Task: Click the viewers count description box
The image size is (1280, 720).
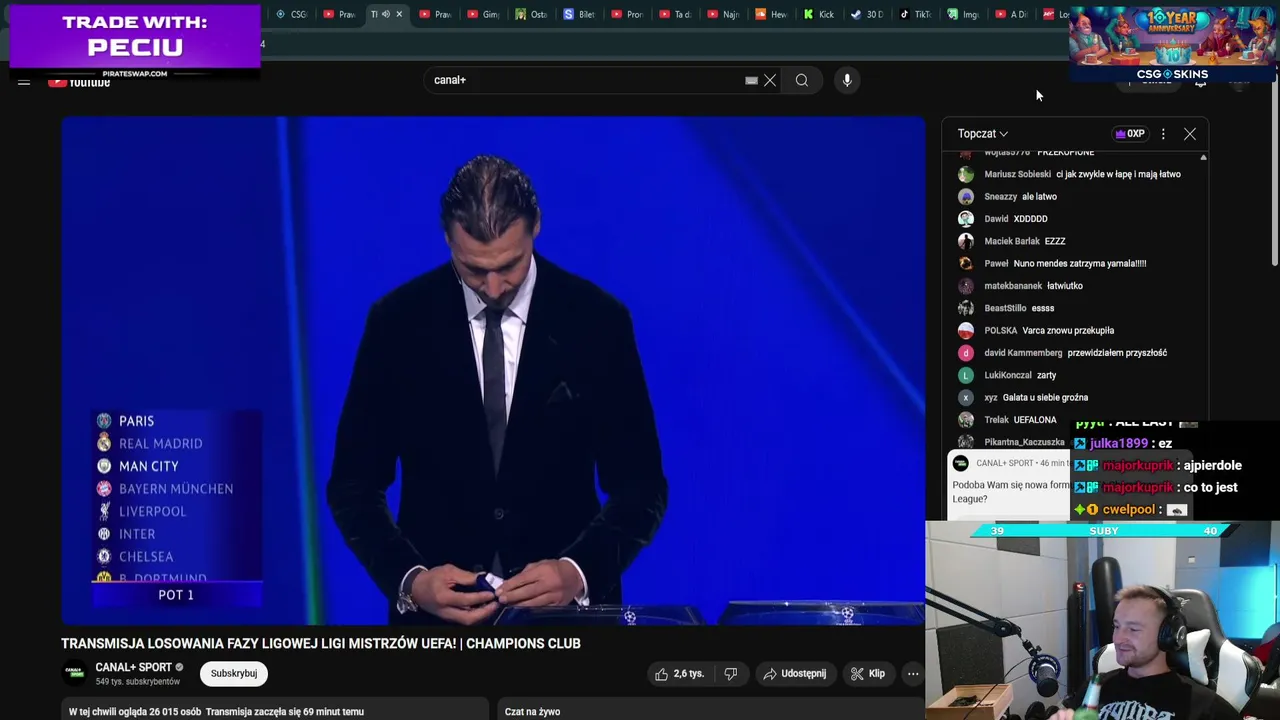Action: (x=275, y=710)
